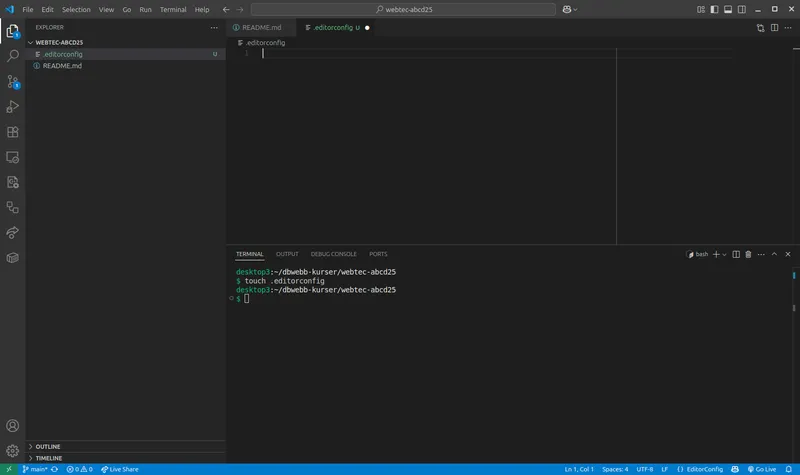
Task: Select the TERMINAL panel tab
Action: tap(249, 254)
